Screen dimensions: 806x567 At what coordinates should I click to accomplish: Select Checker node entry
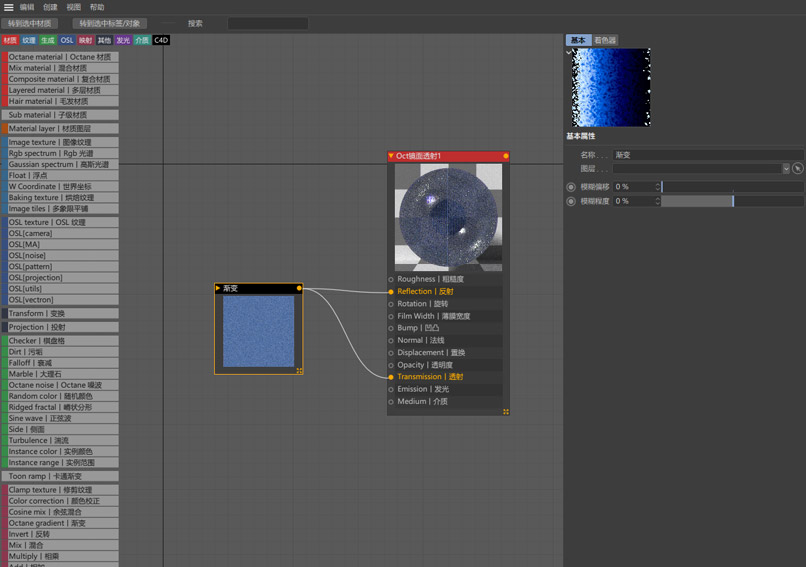click(60, 341)
